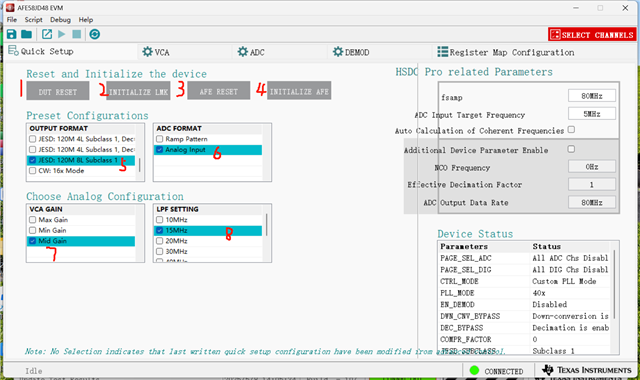
Task: Select the PAGE_SEL_DIG row
Action: point(524,269)
